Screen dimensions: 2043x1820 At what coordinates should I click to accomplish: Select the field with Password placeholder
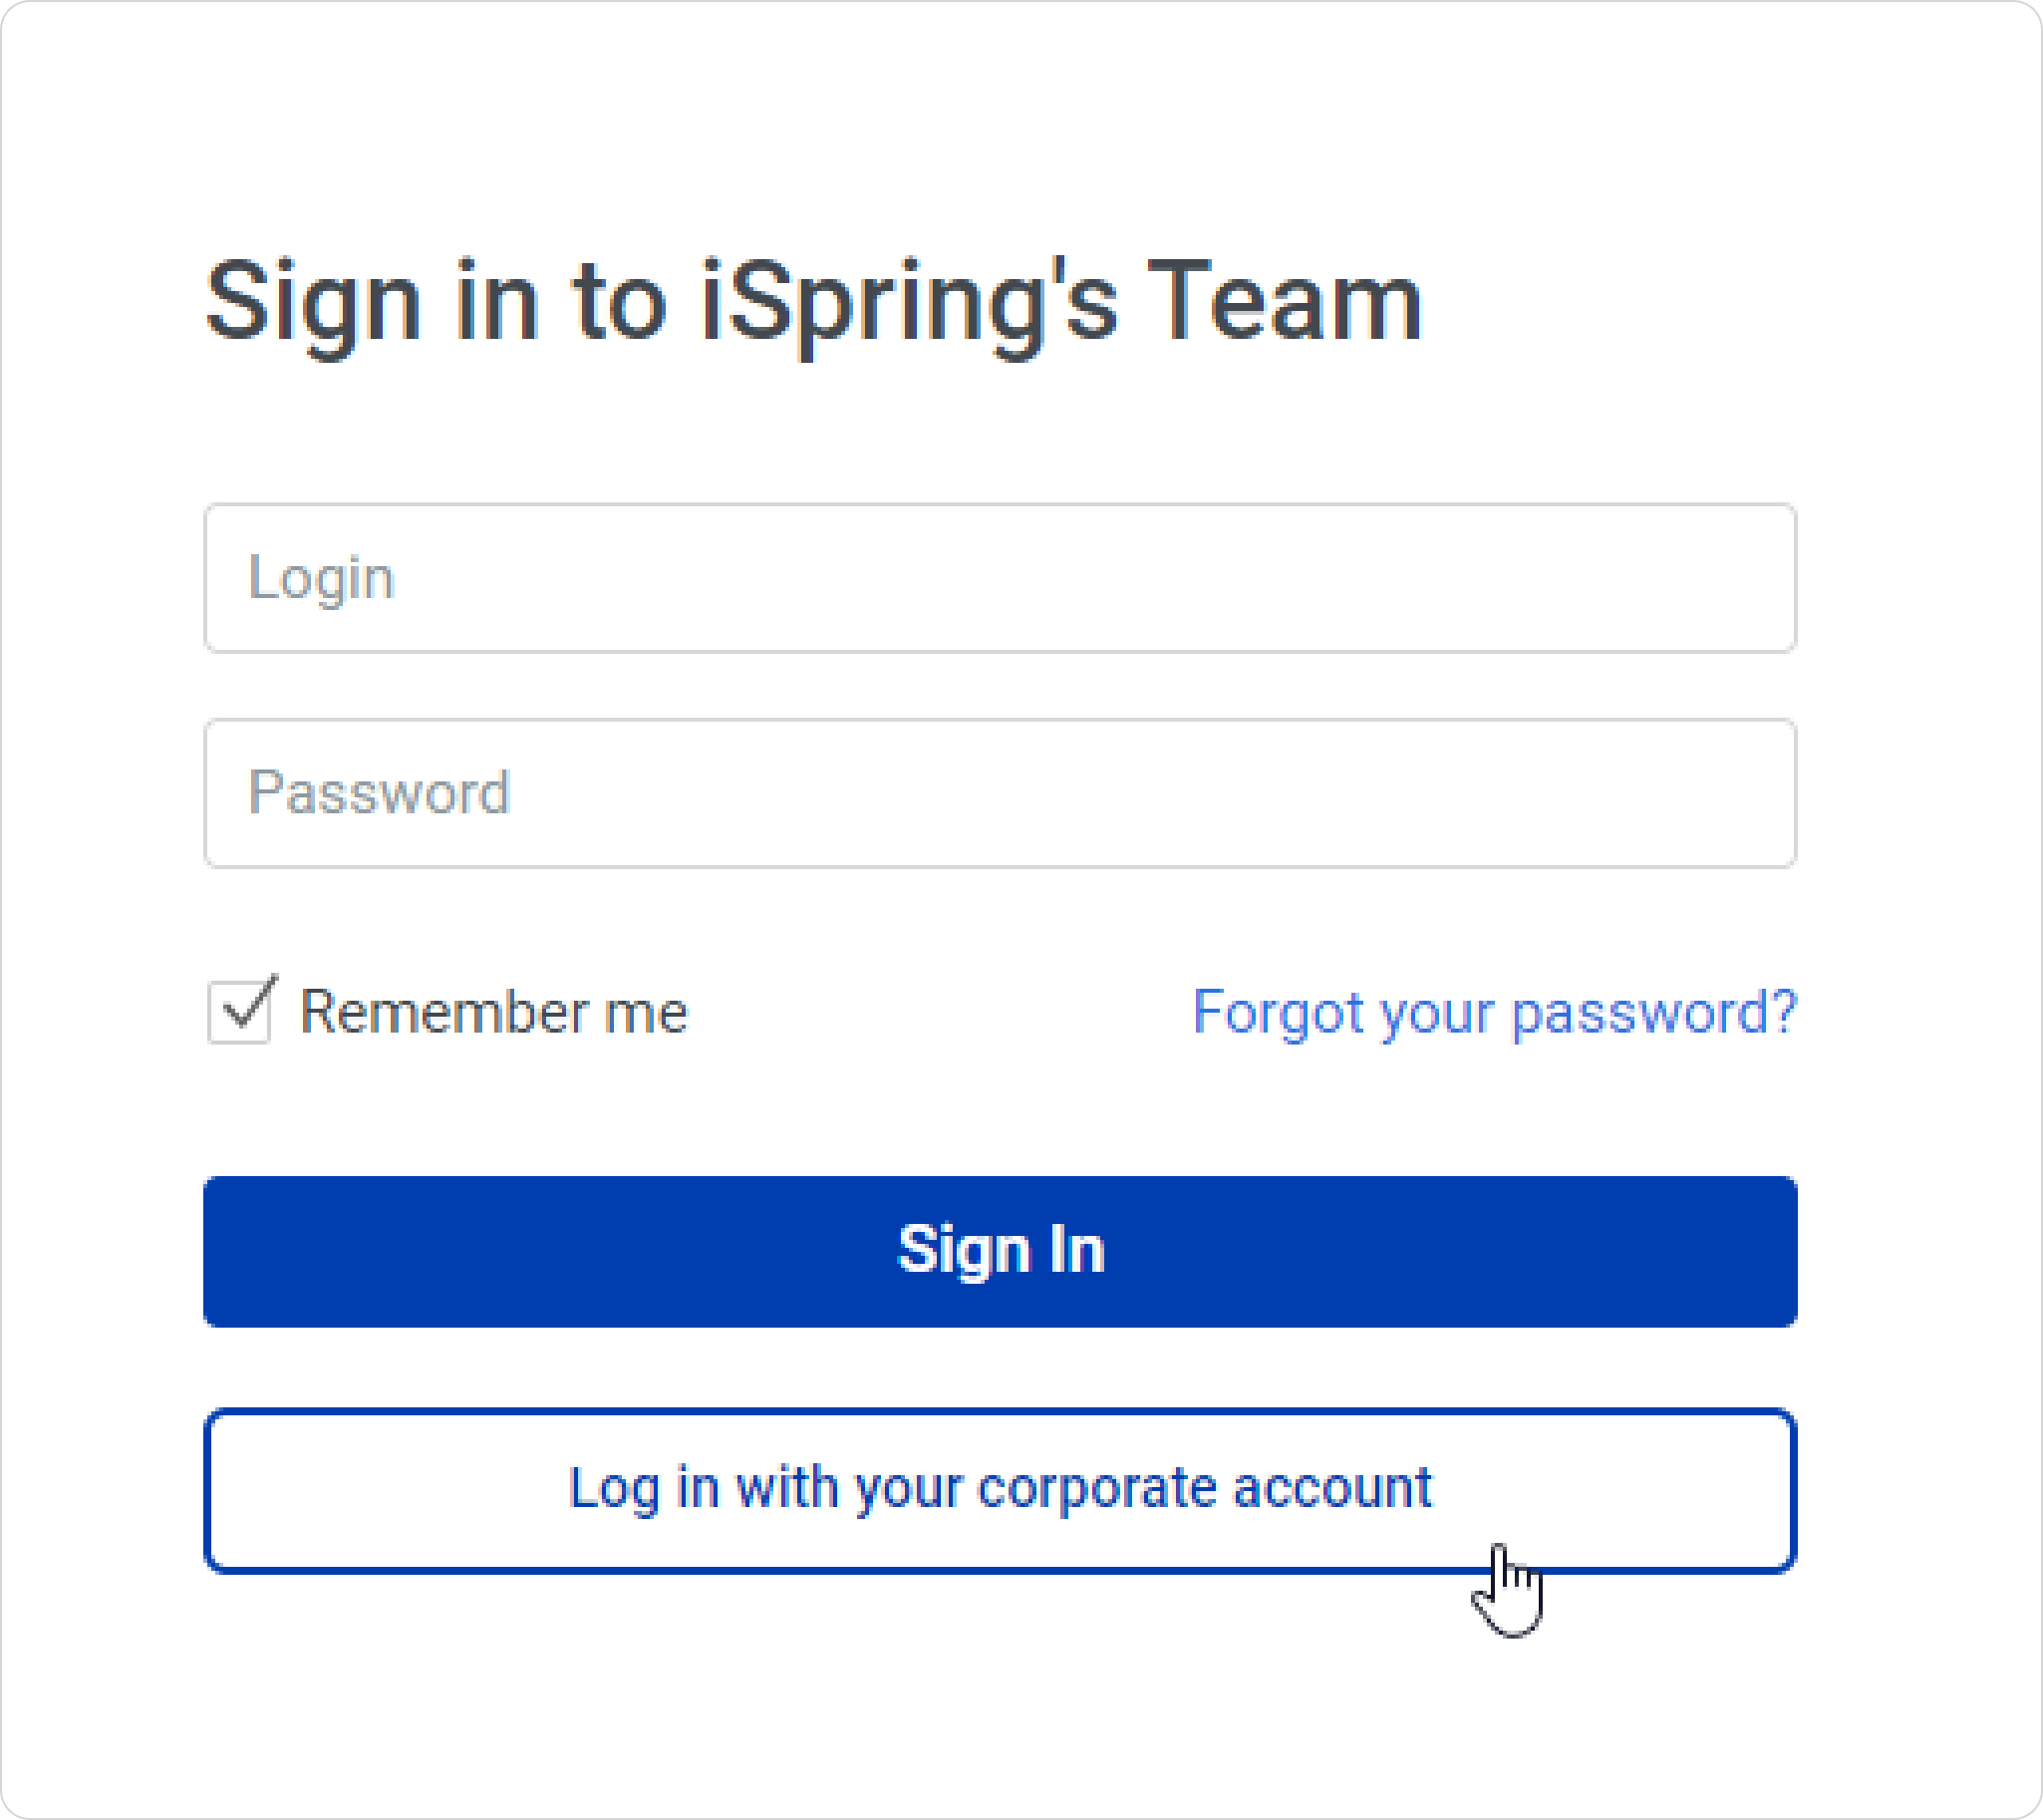pos(1000,793)
